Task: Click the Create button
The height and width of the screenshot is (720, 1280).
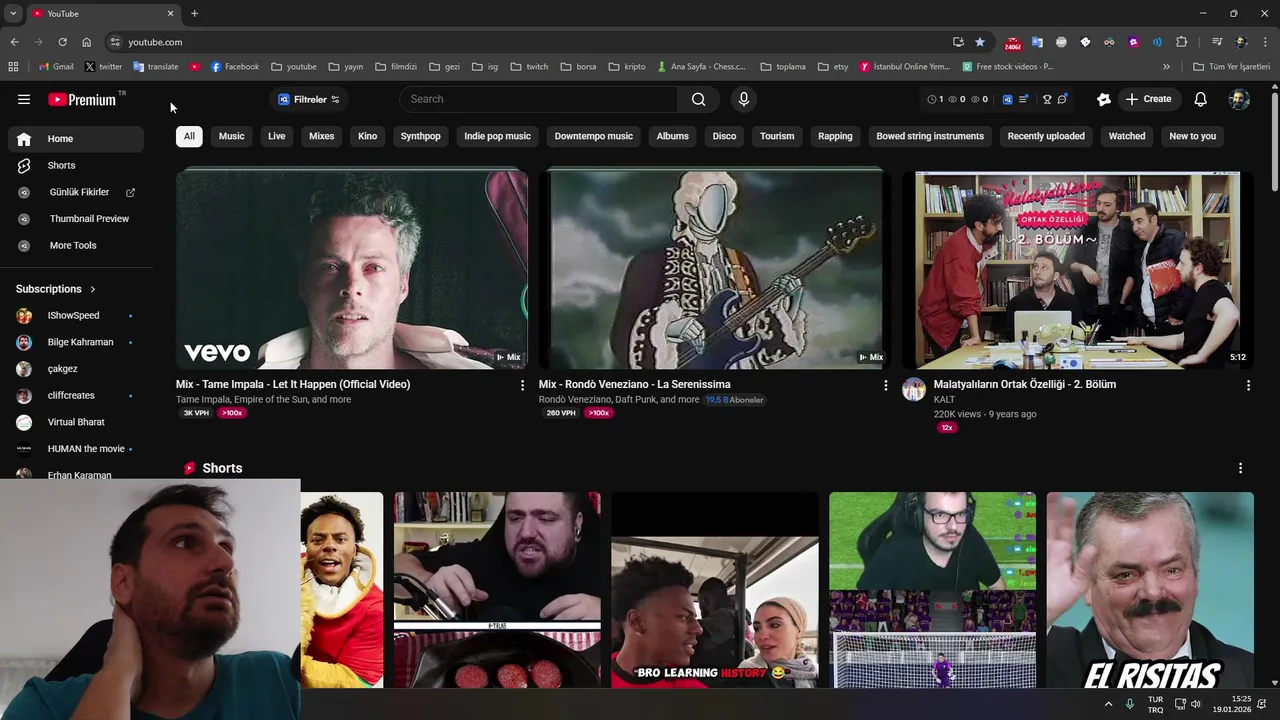Action: click(1148, 99)
